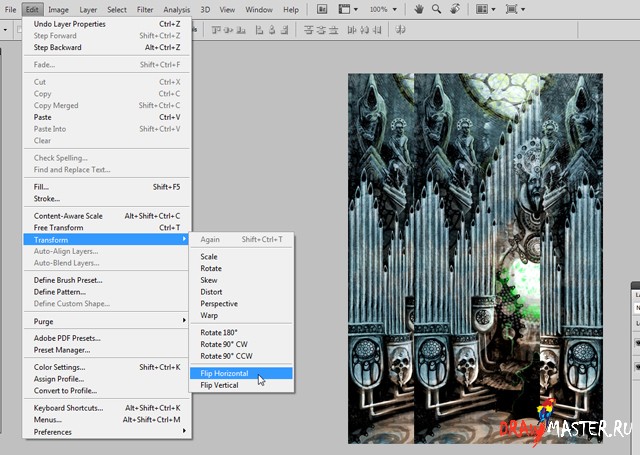Click Distribute Horizontal Centers icon
Viewport: 640px width, 455px height.
coord(364,30)
